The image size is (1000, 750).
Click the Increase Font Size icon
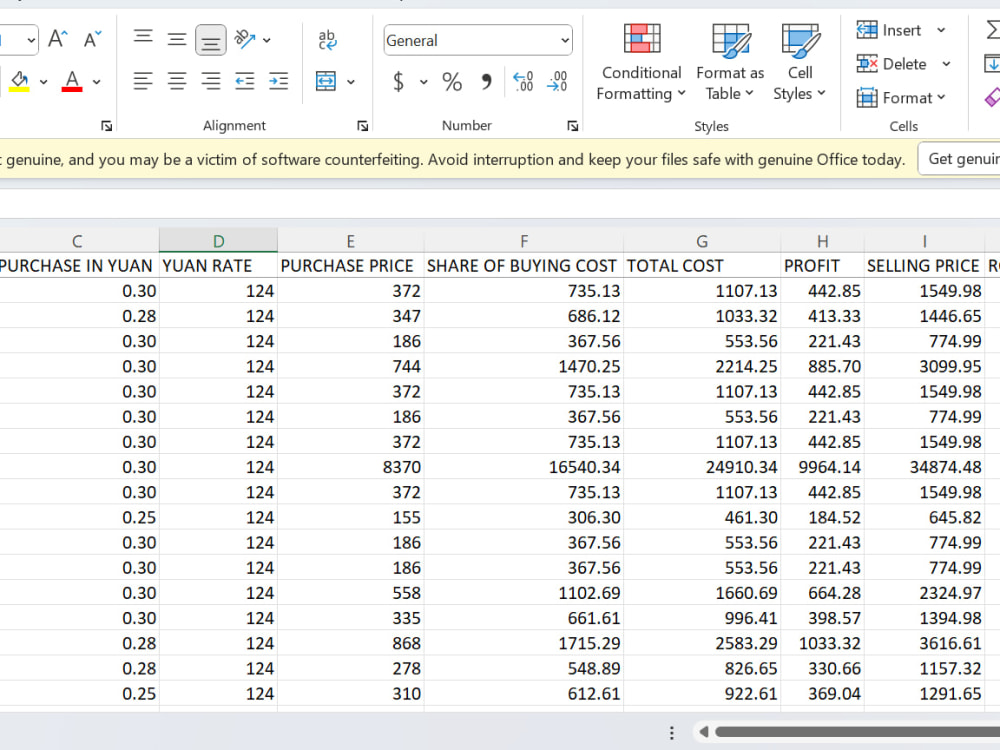tap(58, 40)
